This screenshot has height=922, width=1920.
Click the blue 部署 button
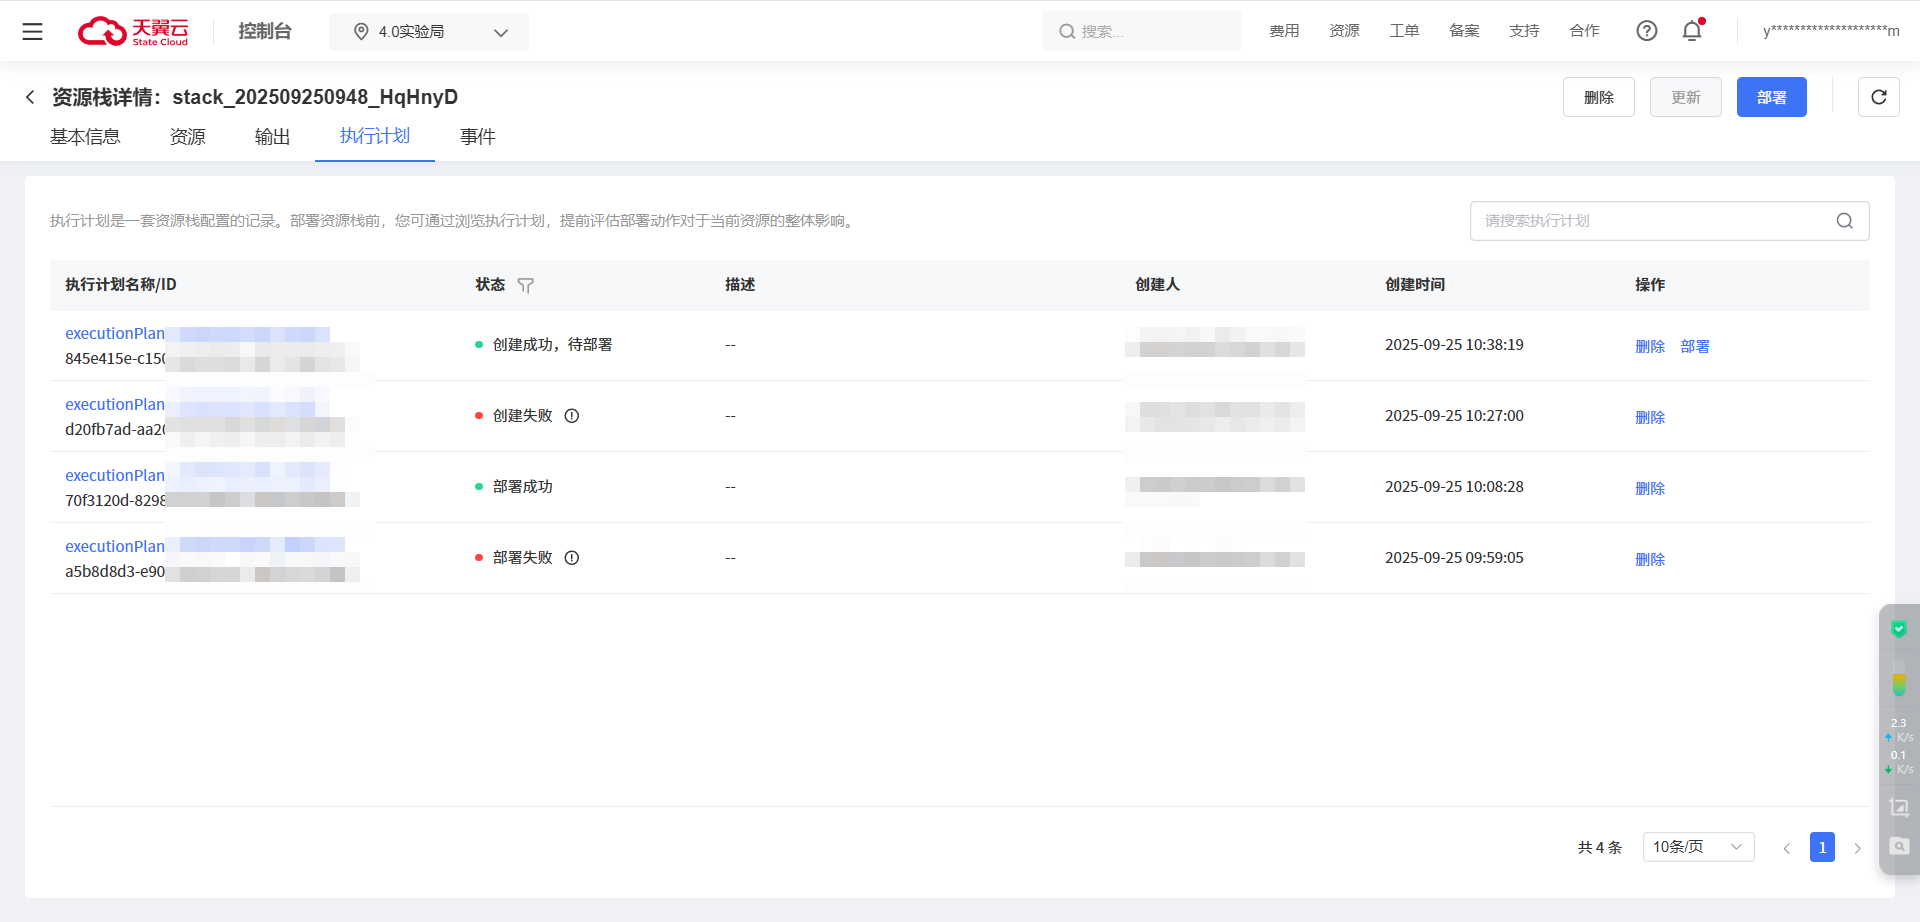1771,97
